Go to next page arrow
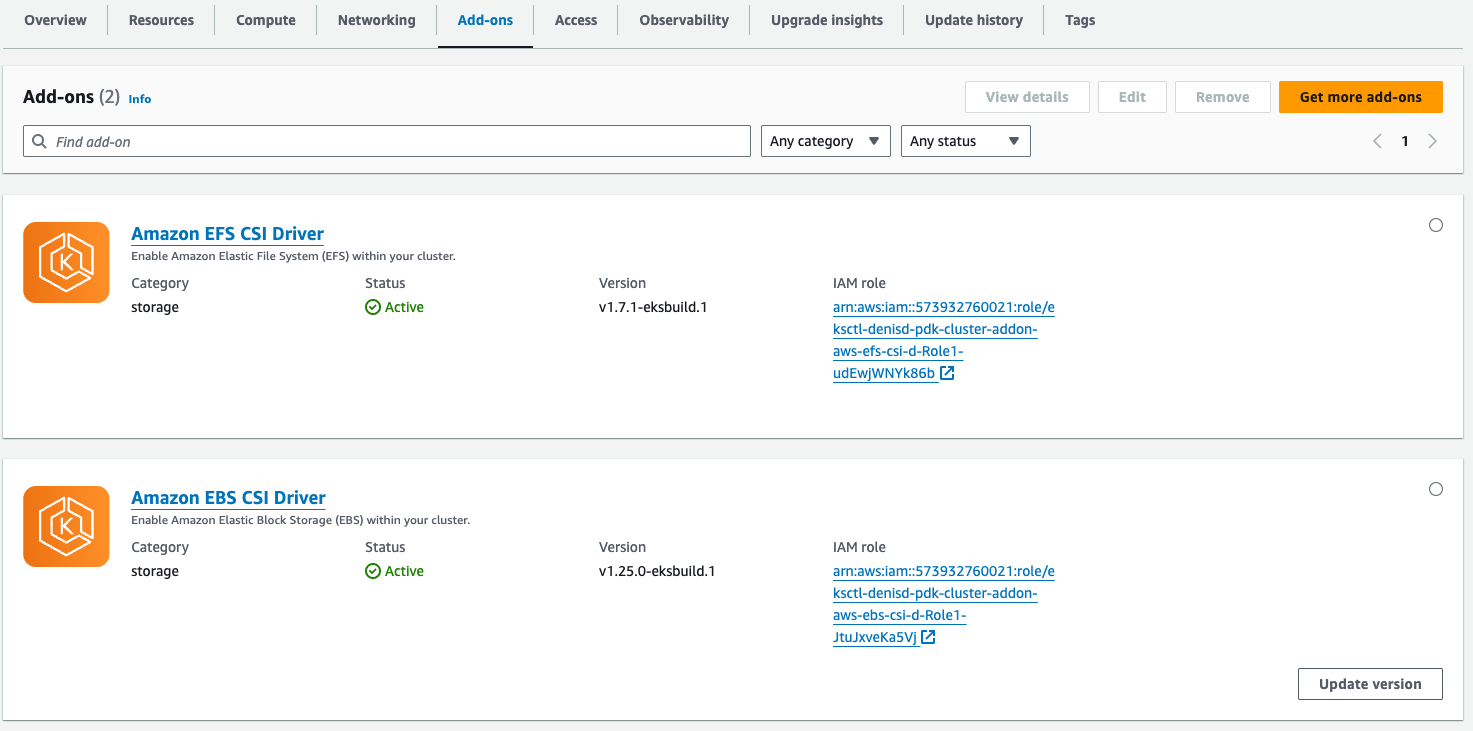 click(x=1433, y=141)
